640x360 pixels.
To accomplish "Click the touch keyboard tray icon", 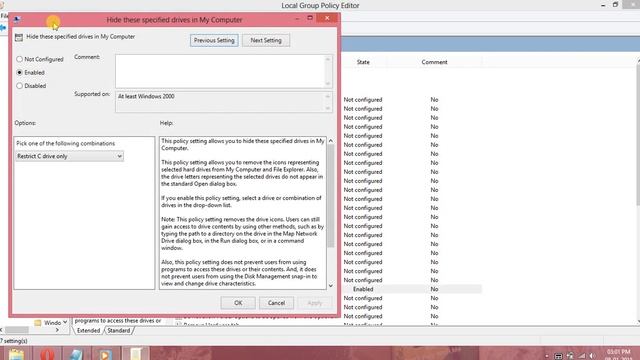I will [558, 356].
